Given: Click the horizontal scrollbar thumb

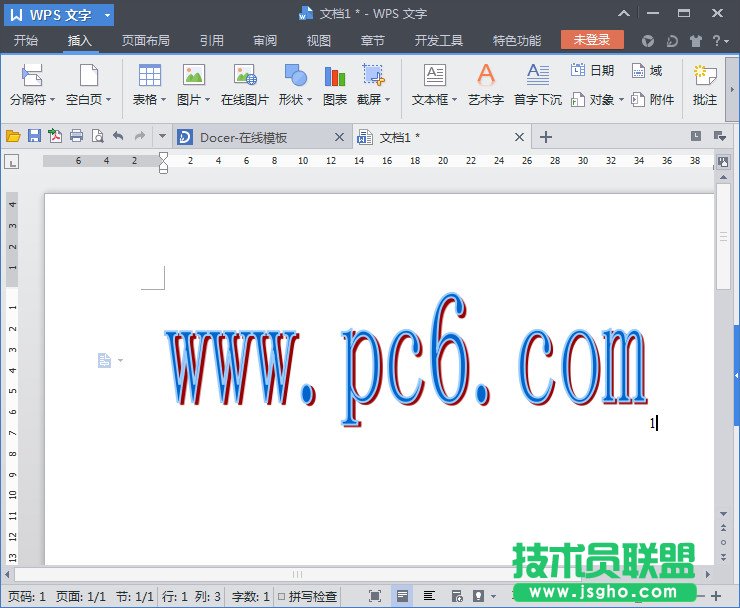Looking at the screenshot, I should (x=297, y=574).
